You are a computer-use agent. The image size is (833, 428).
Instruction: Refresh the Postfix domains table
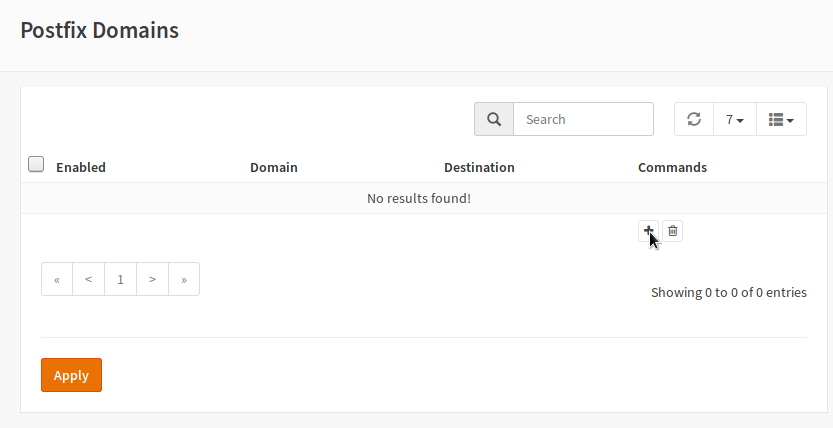[694, 119]
